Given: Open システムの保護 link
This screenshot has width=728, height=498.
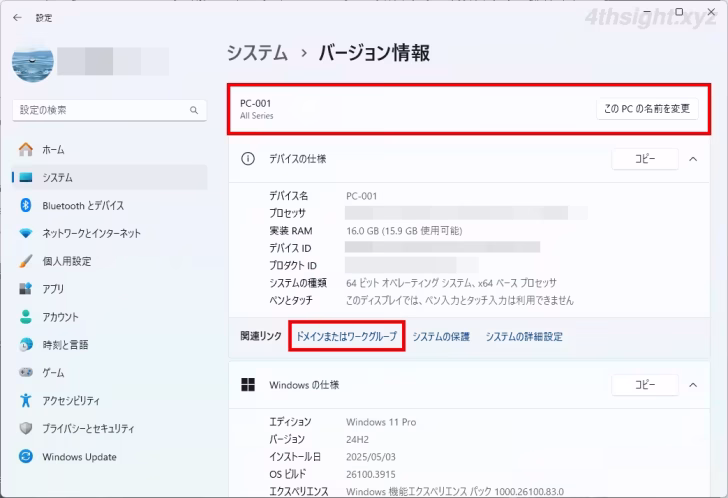Looking at the screenshot, I should 441,336.
